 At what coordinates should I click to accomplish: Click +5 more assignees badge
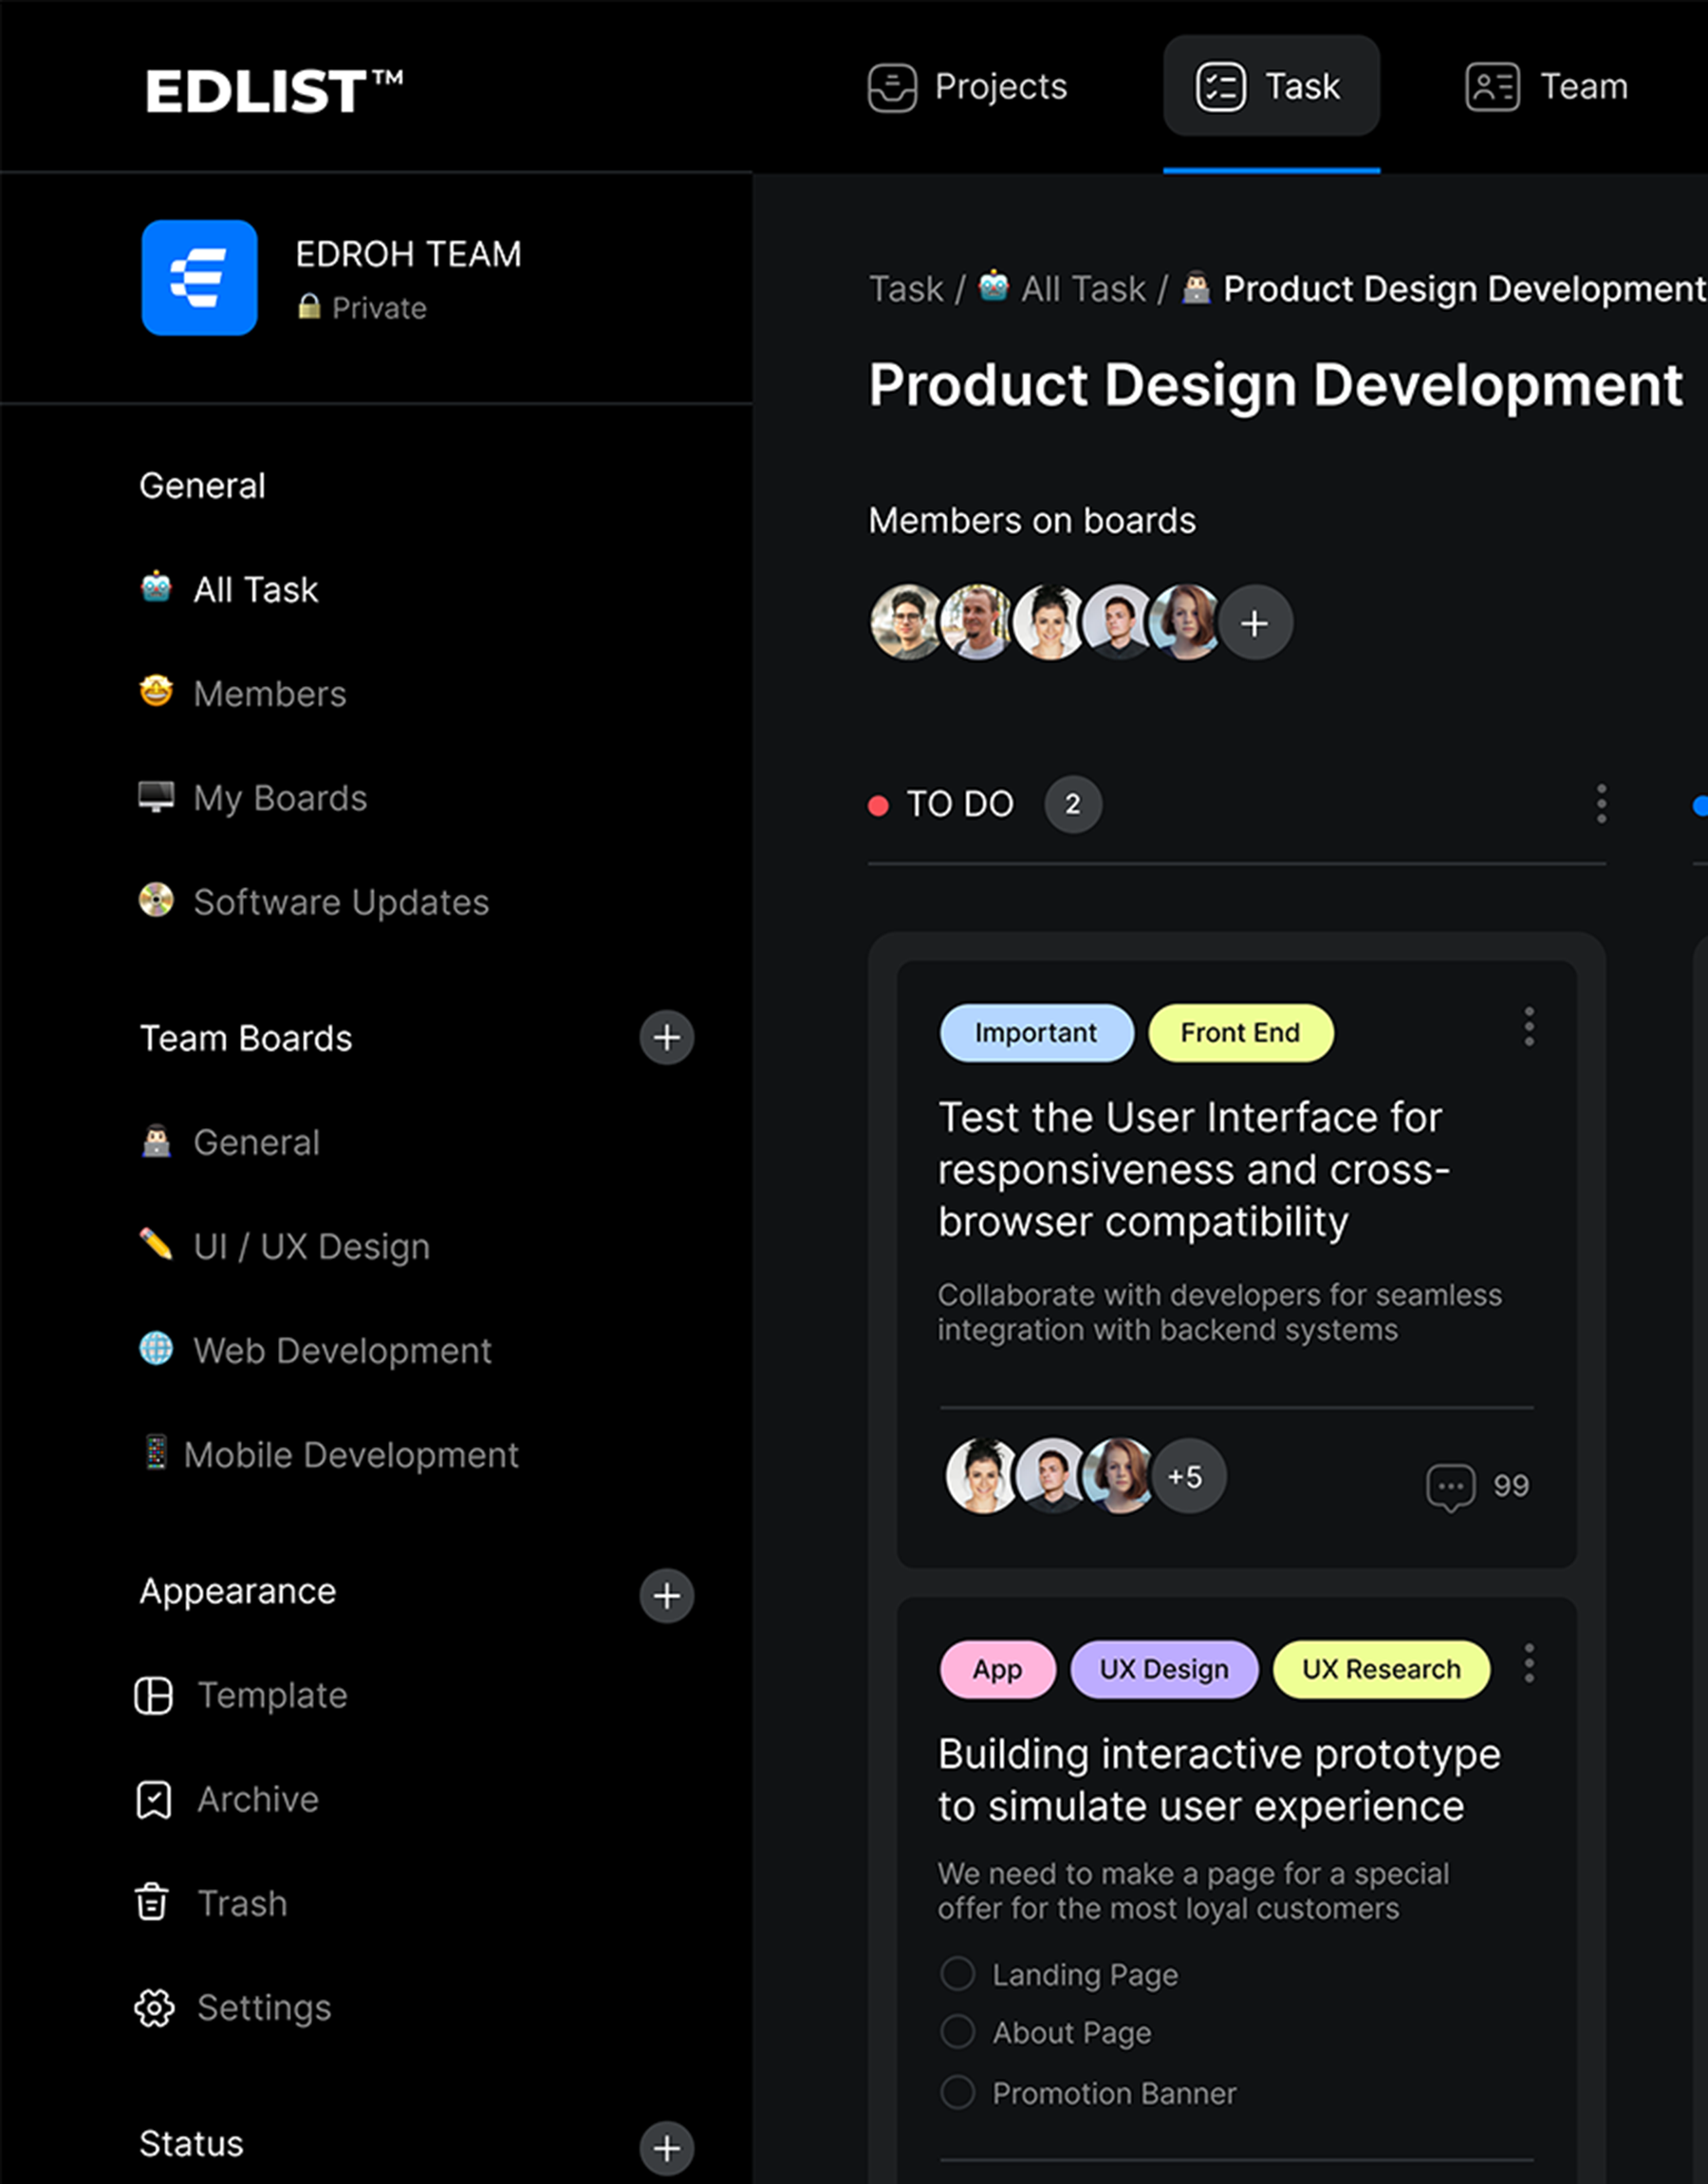click(1187, 1476)
